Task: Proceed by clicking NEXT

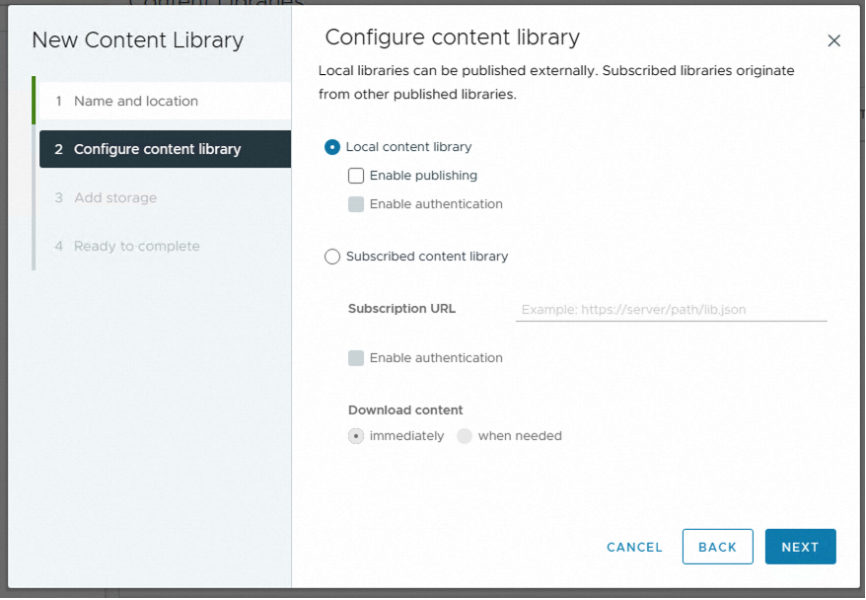Action: tap(800, 547)
